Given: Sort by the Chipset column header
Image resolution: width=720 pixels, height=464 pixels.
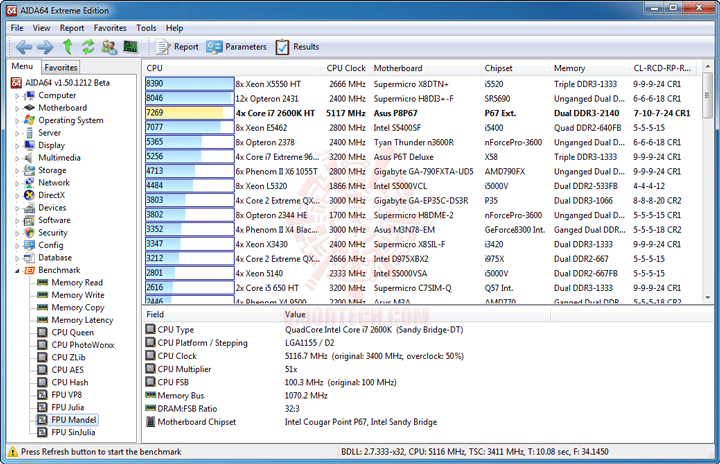Looking at the screenshot, I should pyautogui.click(x=515, y=68).
